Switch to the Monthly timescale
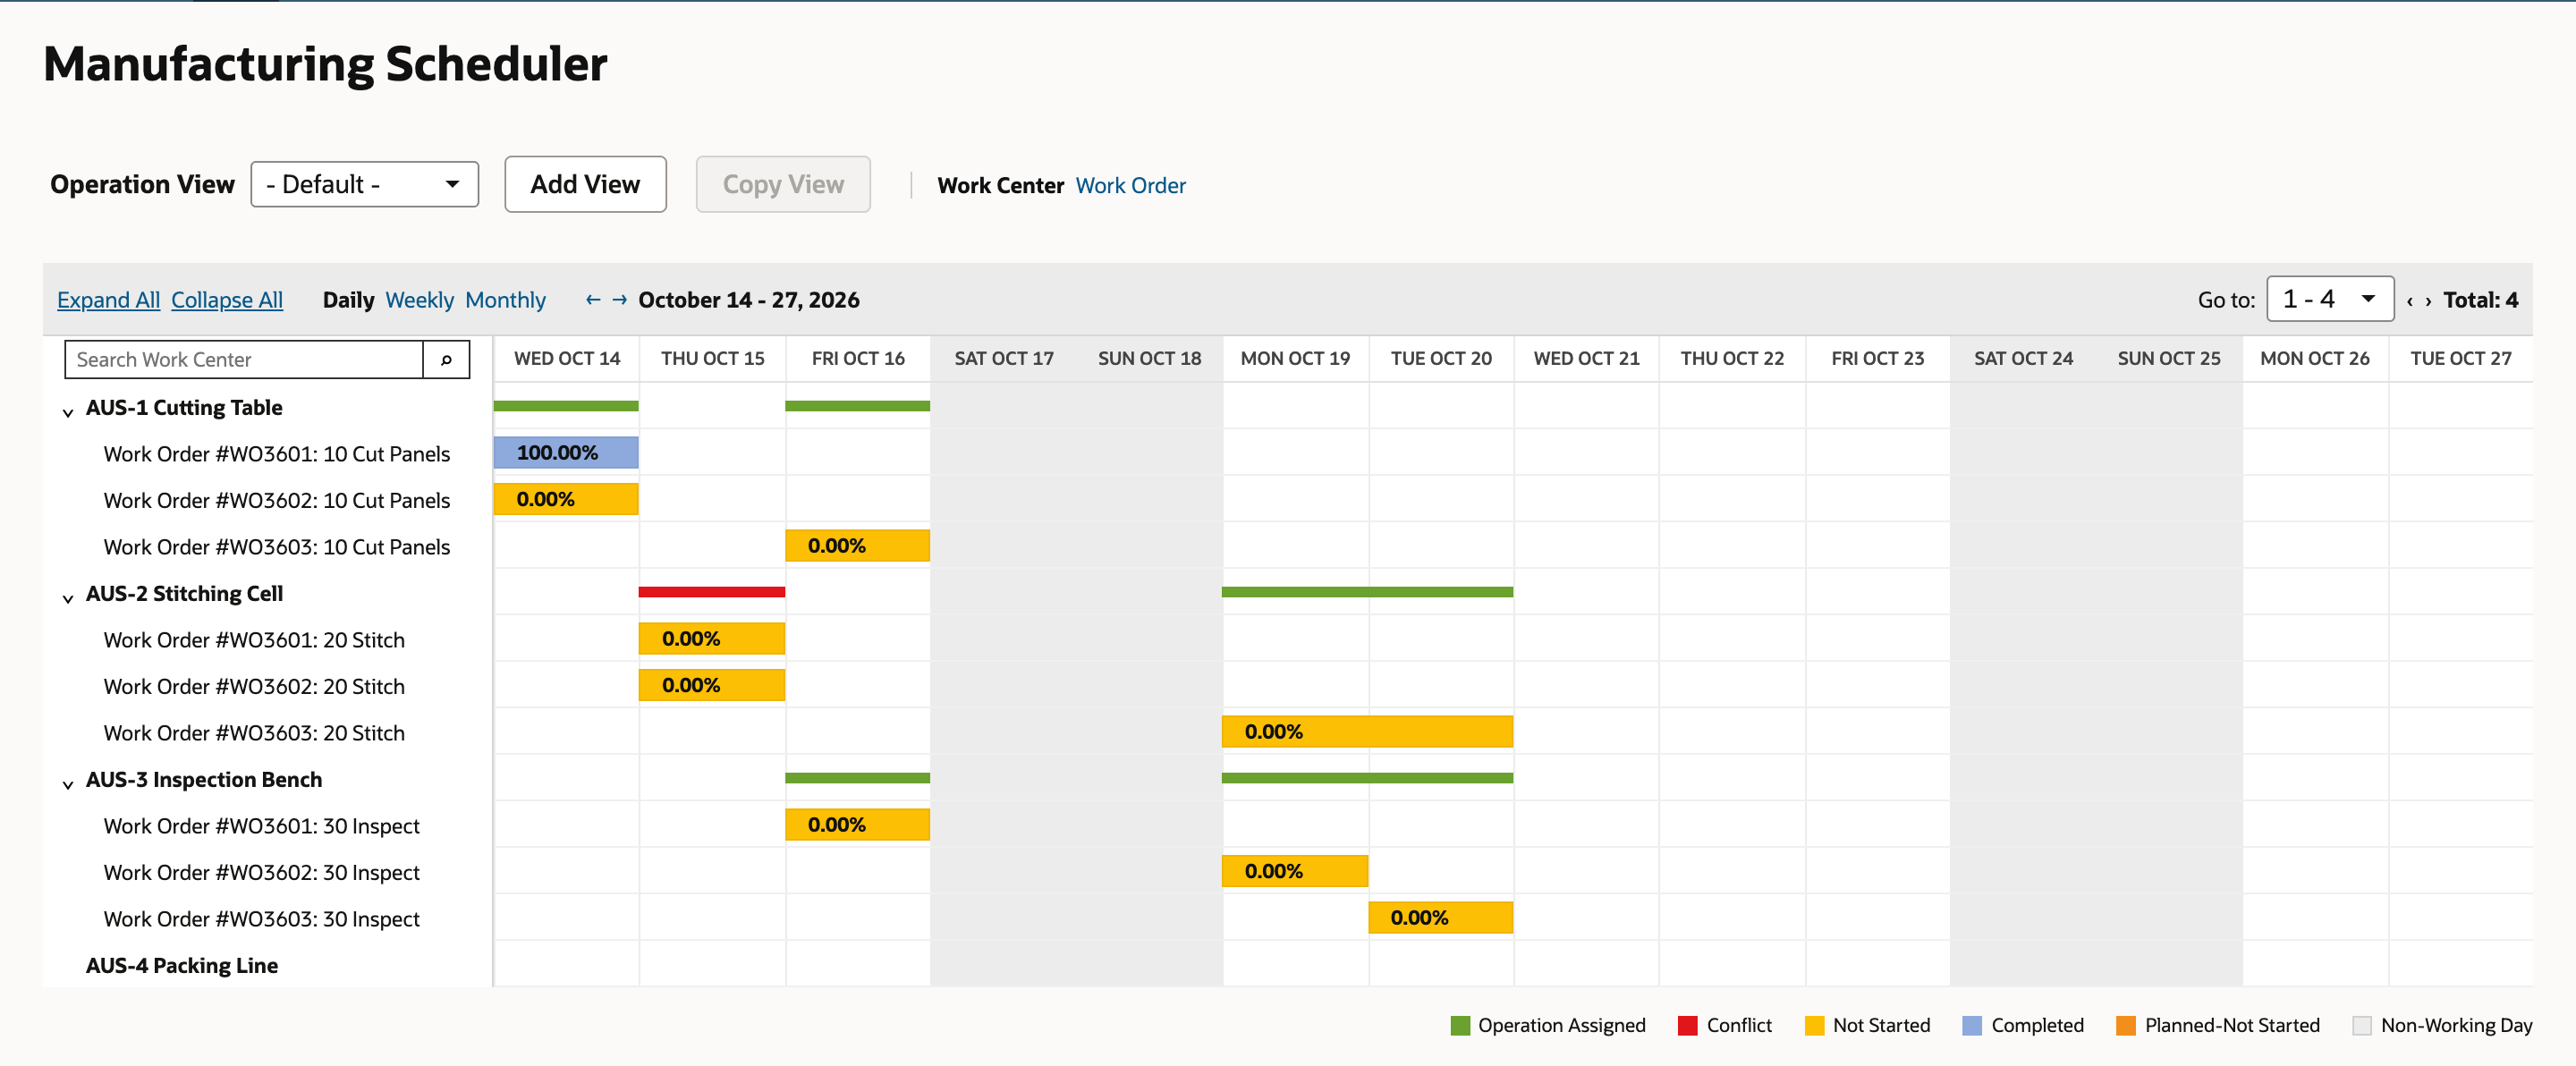 (505, 300)
